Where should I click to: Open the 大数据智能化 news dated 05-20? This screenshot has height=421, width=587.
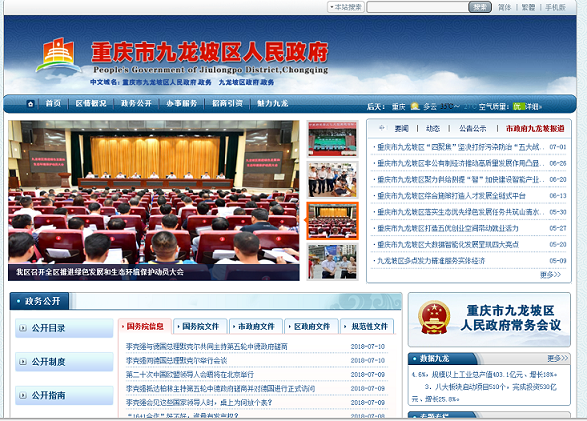pyautogui.click(x=448, y=244)
